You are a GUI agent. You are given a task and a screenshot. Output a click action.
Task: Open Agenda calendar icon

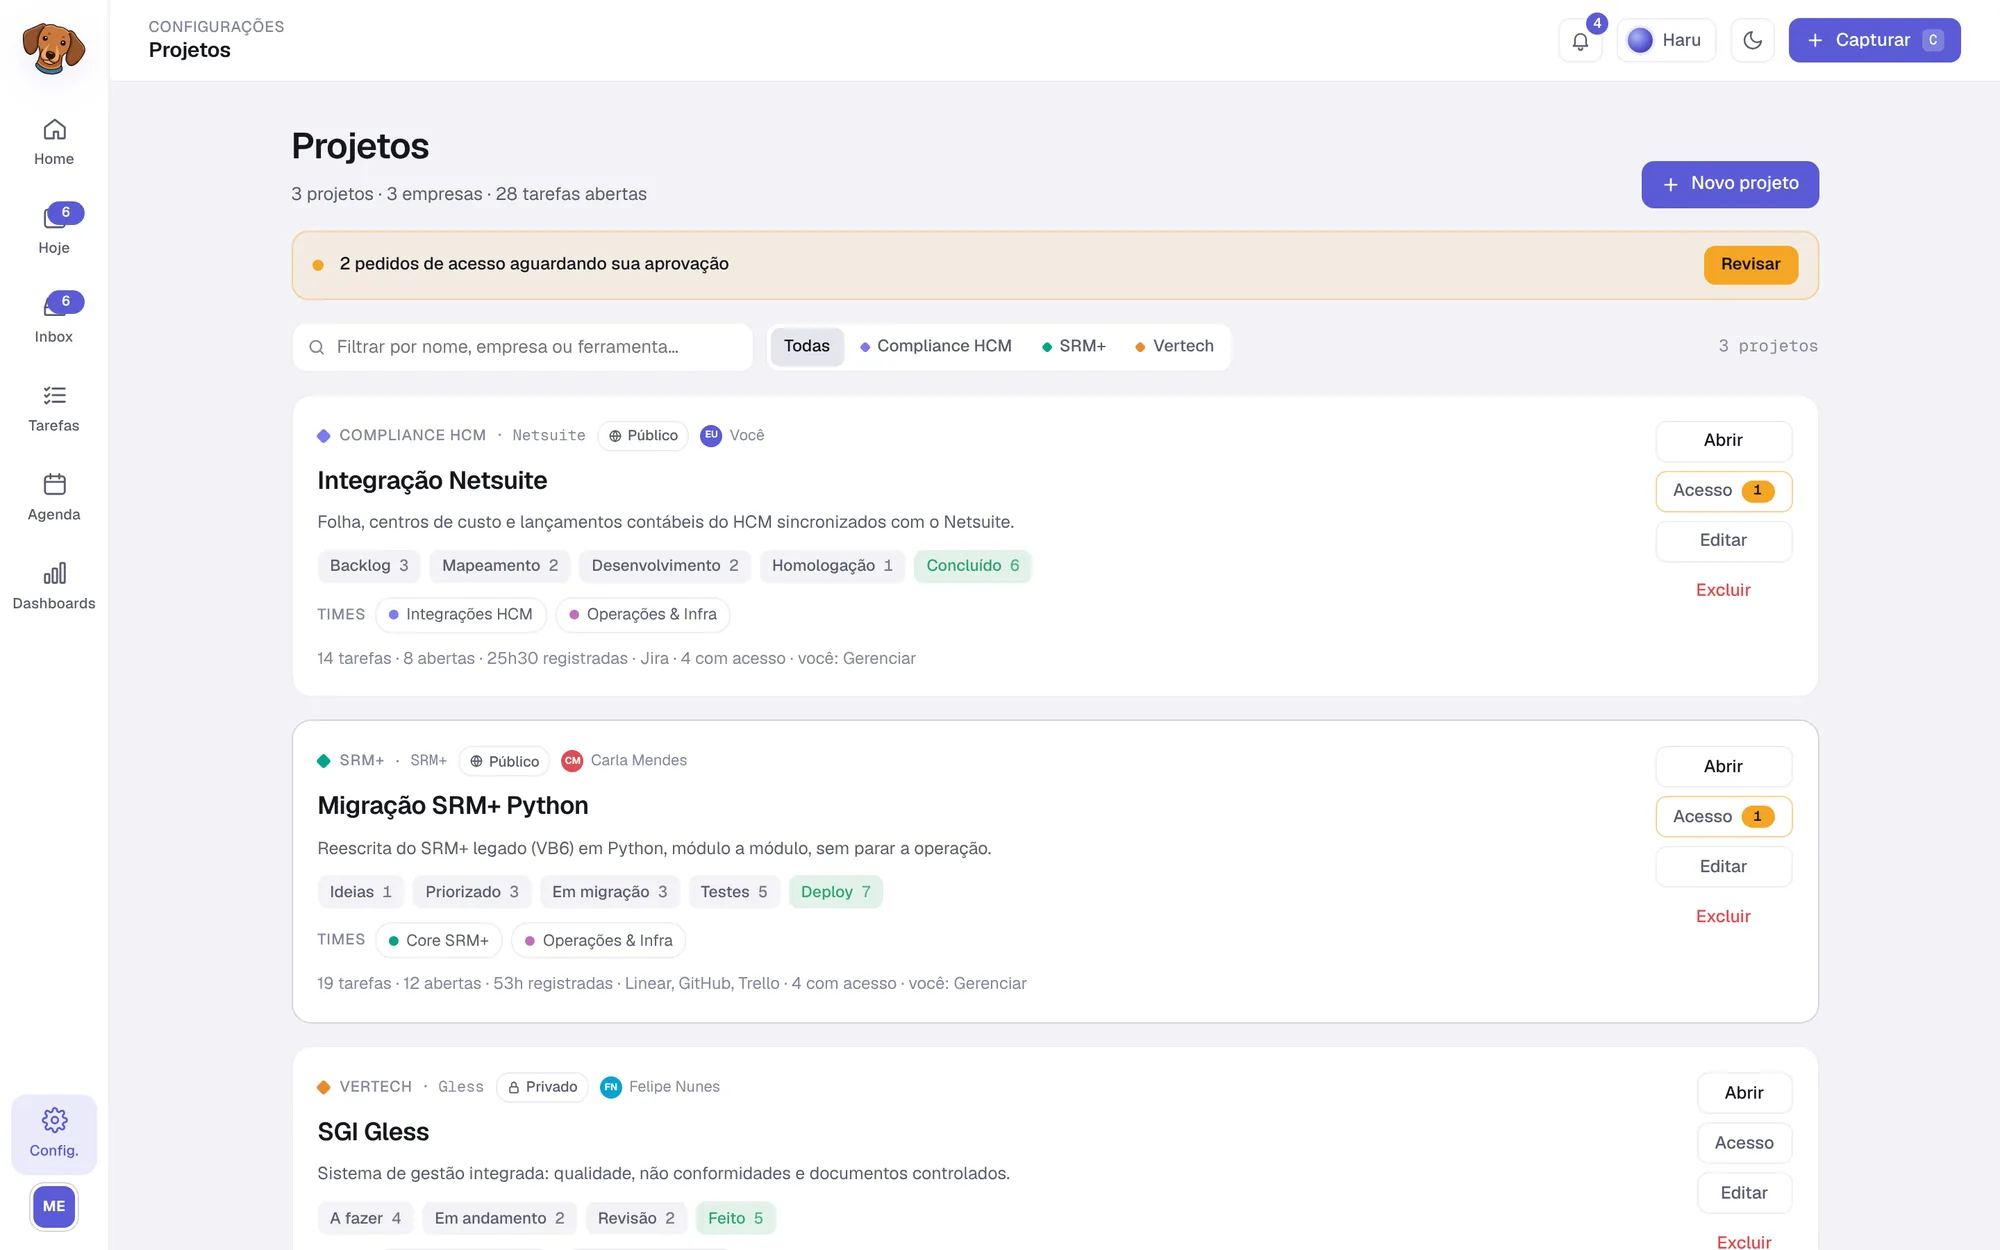click(x=55, y=485)
